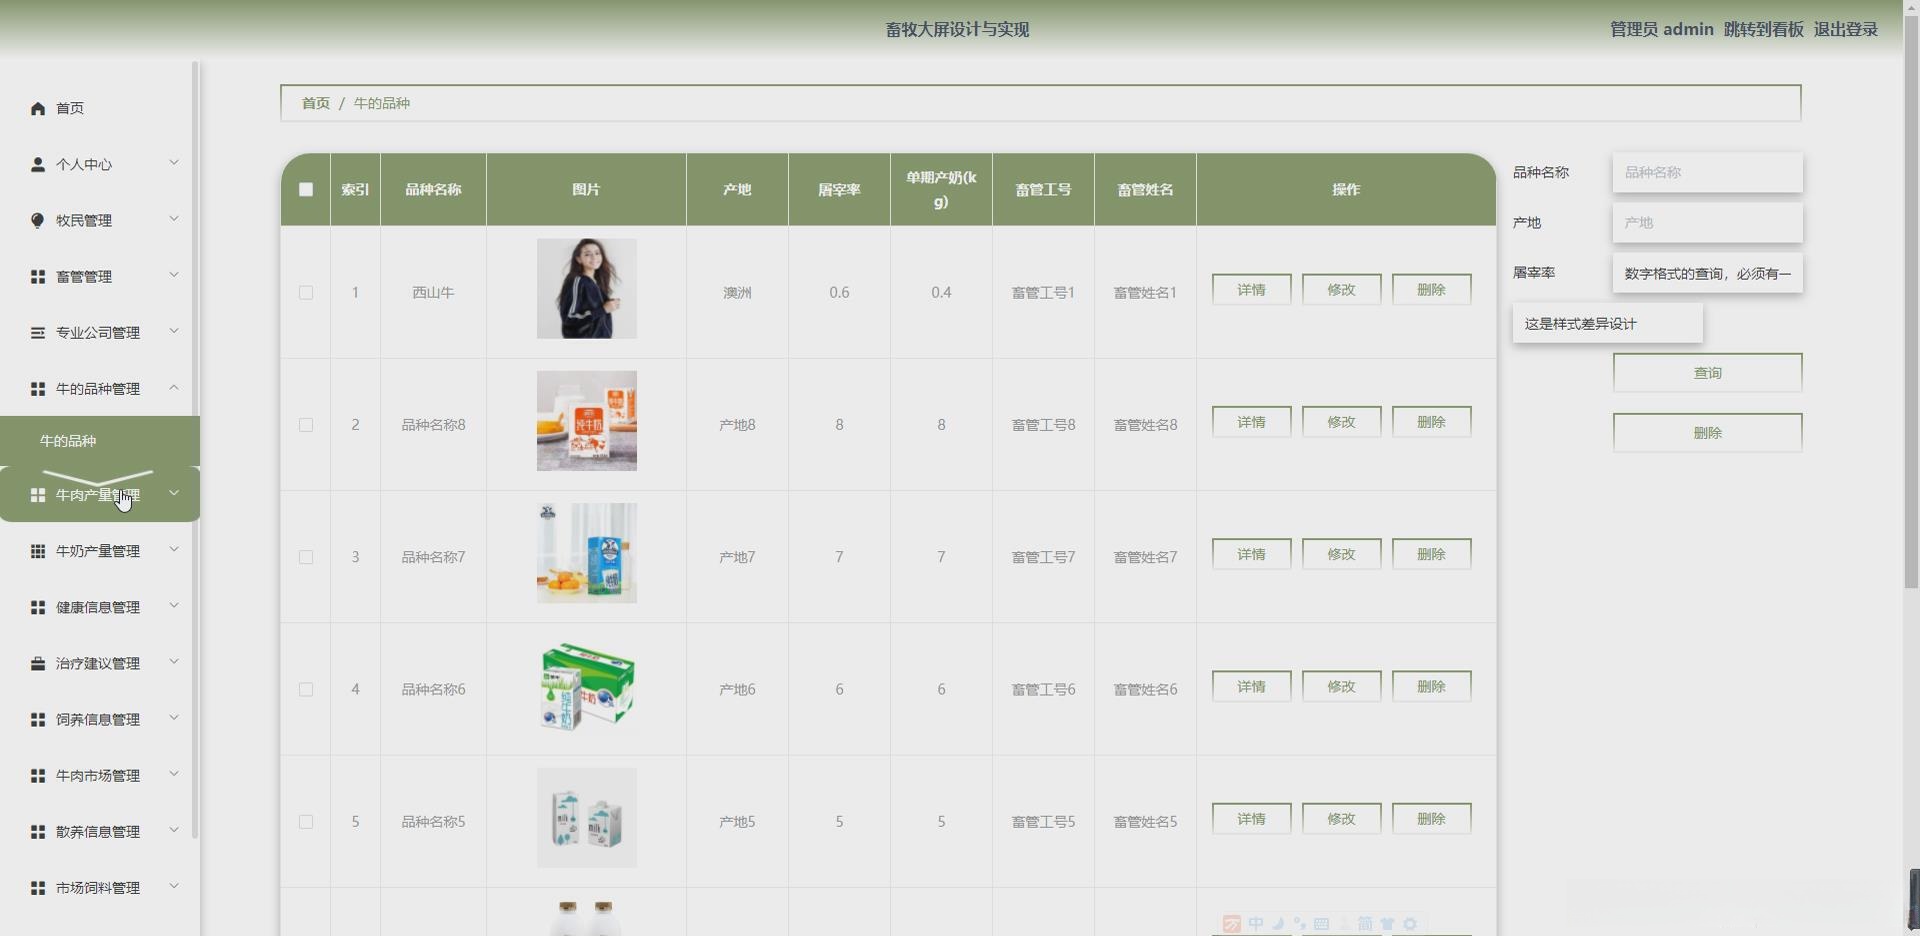Open the 首页 sidebar menu item
Image resolution: width=1920 pixels, height=936 pixels.
(x=96, y=108)
